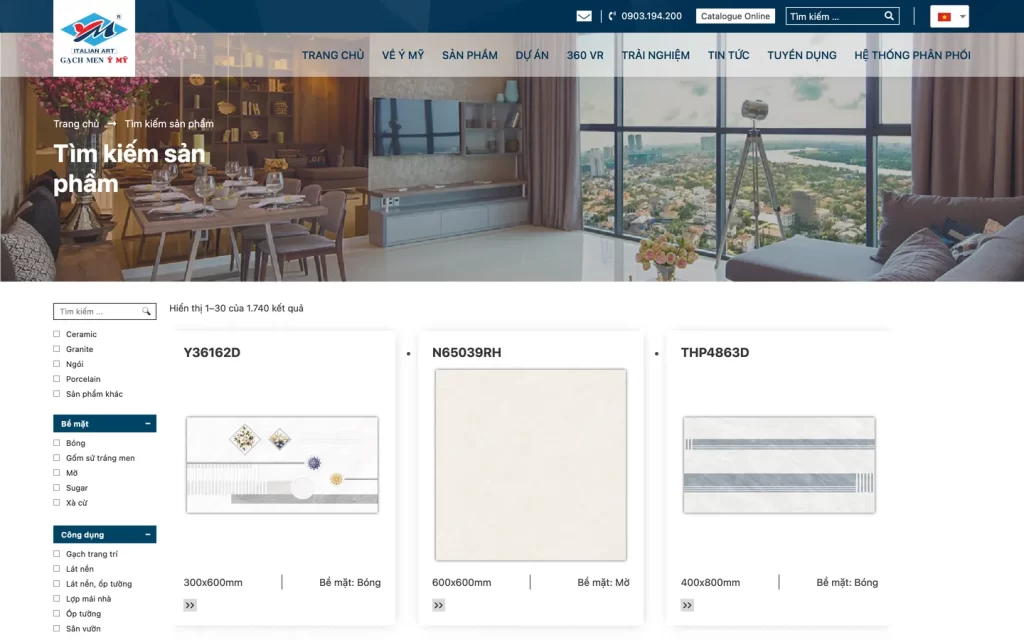Screen dimensions: 1024x640
Task: Tick the Sản phẩm khác checkbox
Action: [x=56, y=394]
